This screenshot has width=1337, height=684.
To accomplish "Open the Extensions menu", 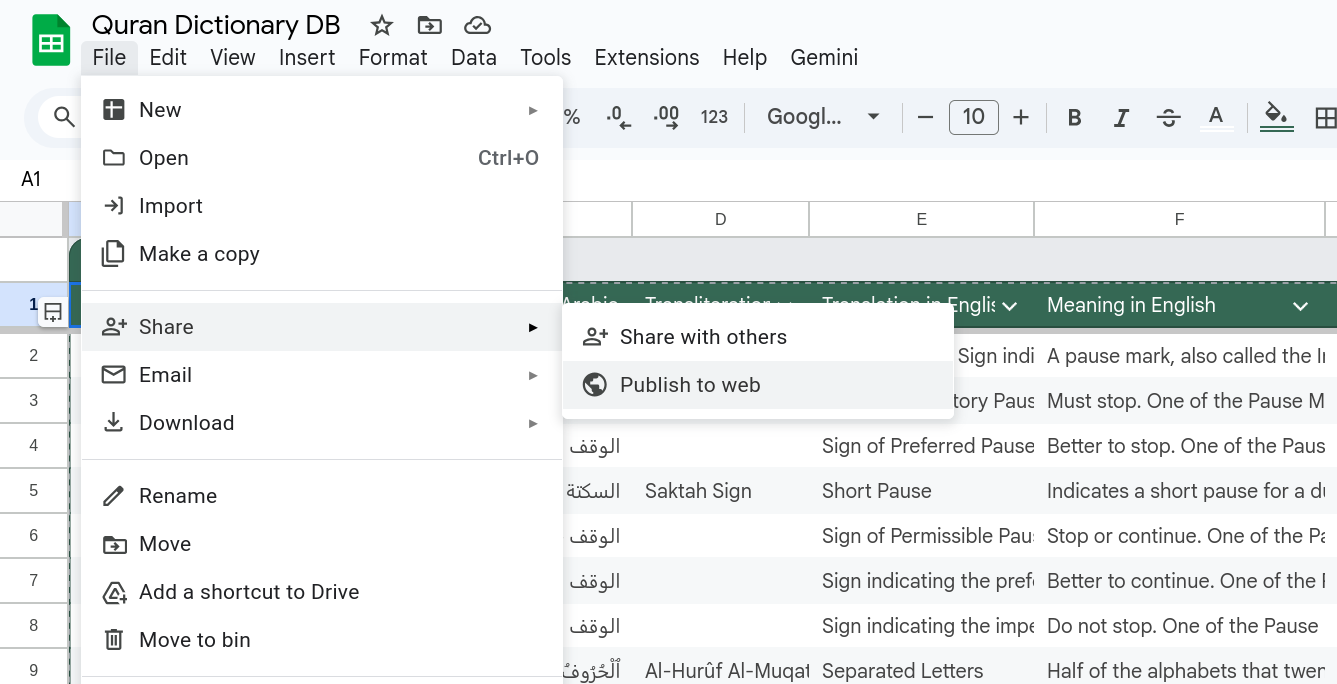I will pyautogui.click(x=646, y=58).
